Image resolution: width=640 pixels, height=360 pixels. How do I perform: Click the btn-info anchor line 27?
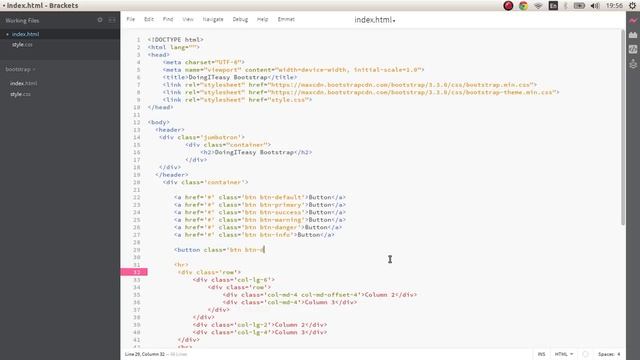tap(254, 235)
